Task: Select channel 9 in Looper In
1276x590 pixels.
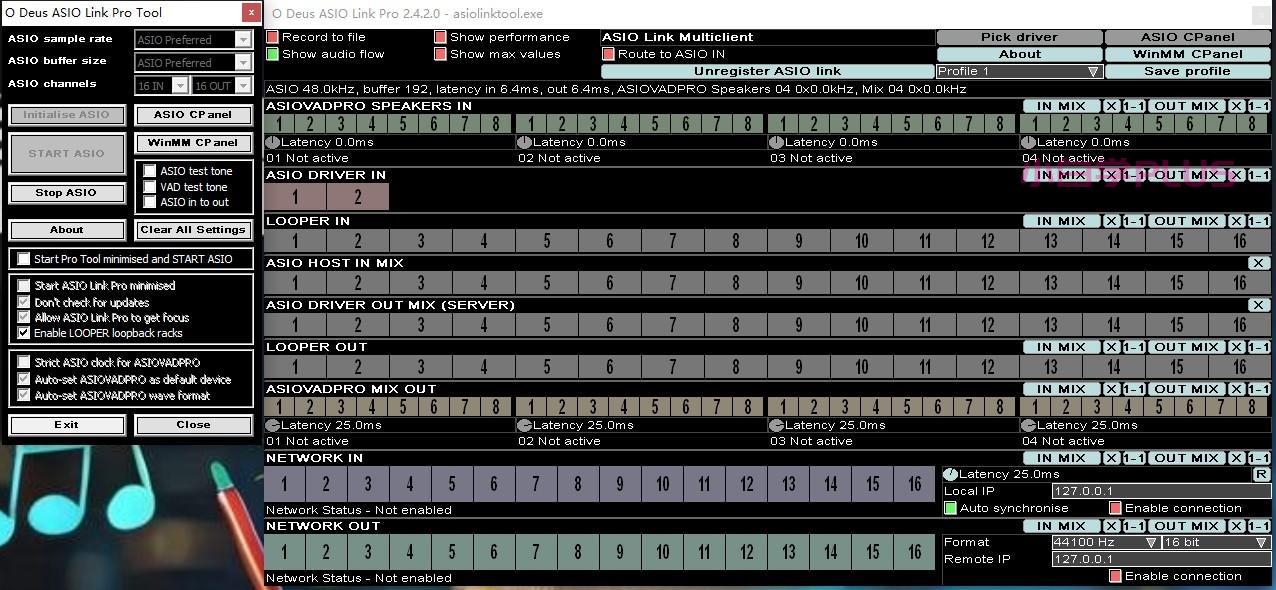Action: [x=798, y=240]
